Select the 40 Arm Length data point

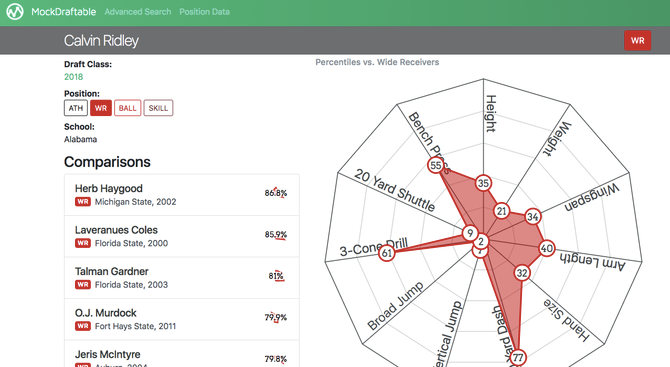click(x=547, y=248)
